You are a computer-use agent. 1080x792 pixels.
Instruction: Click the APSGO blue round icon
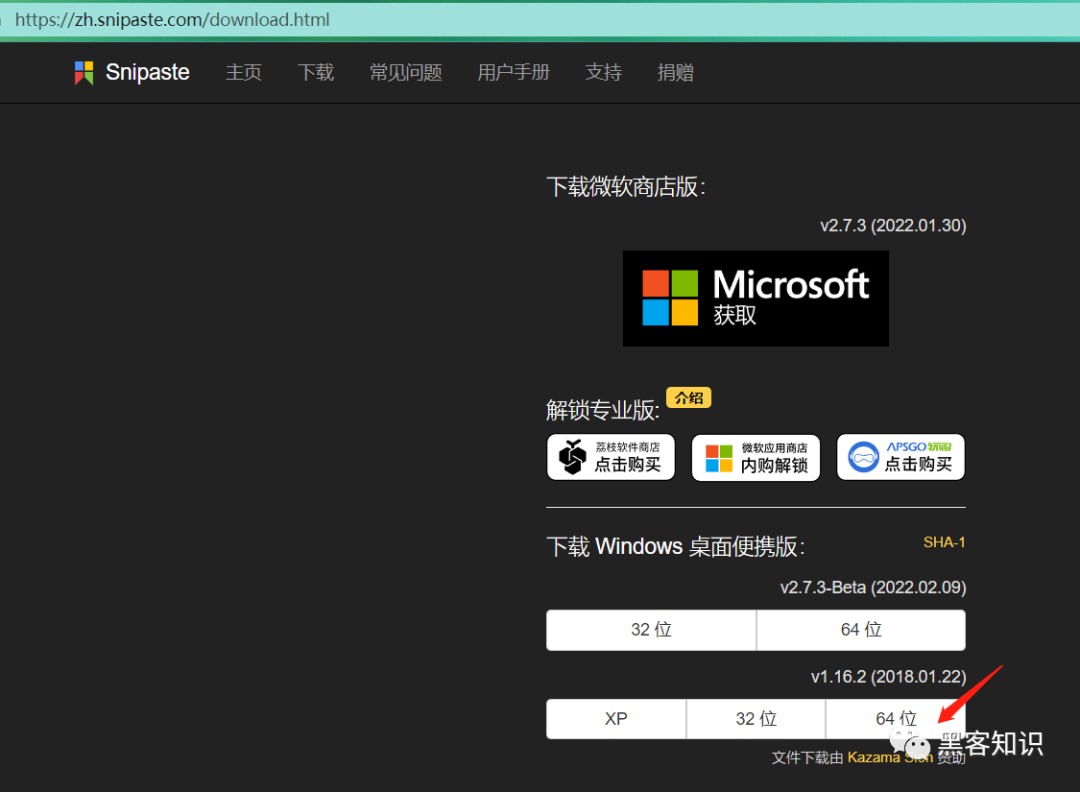pyautogui.click(x=863, y=457)
